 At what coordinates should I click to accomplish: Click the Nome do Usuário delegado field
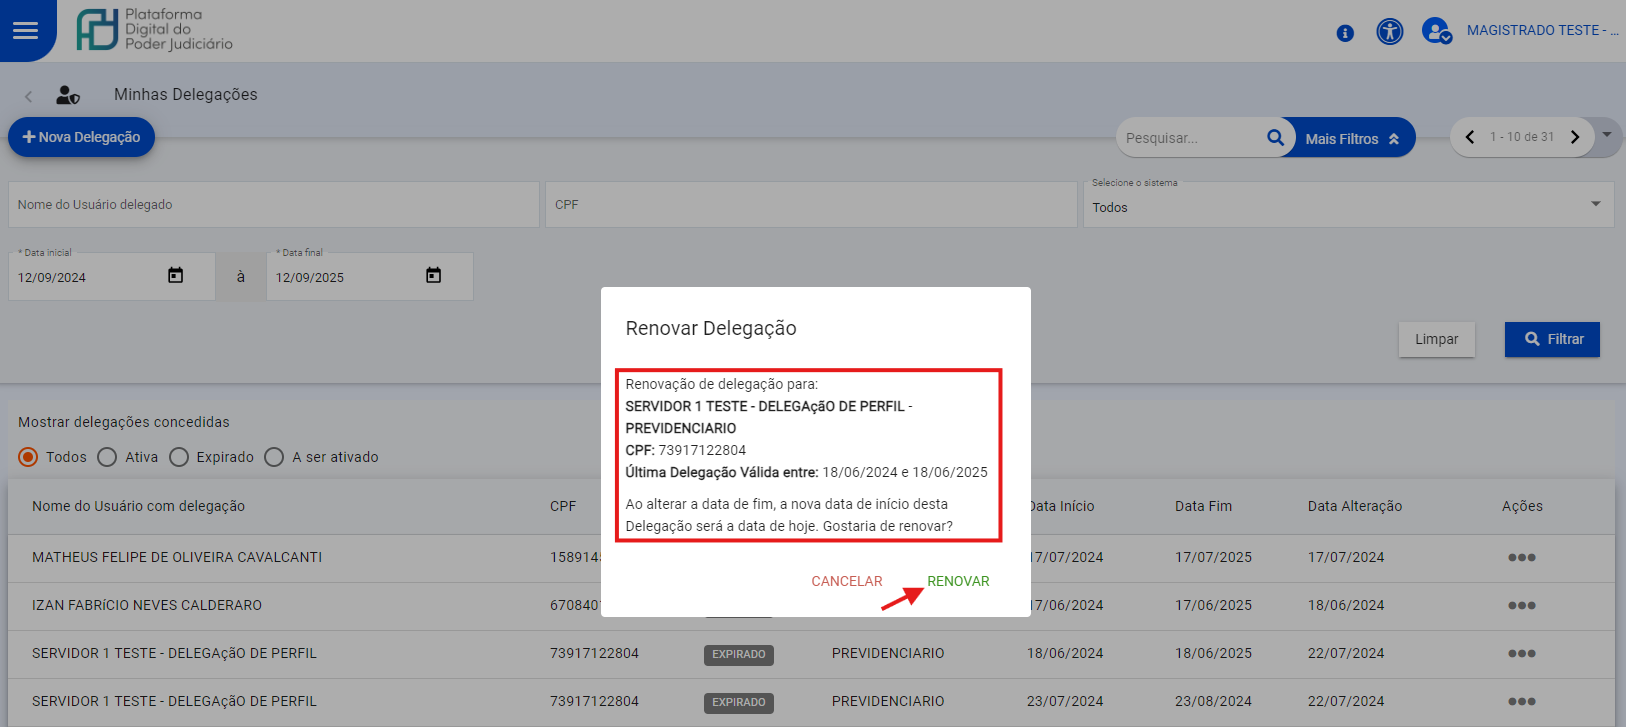273,204
